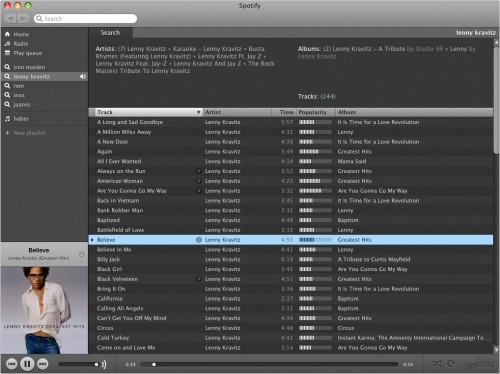Image resolution: width=500 pixels, height=374 pixels.
Task: Open Home in the sidebar
Action: tap(21, 34)
